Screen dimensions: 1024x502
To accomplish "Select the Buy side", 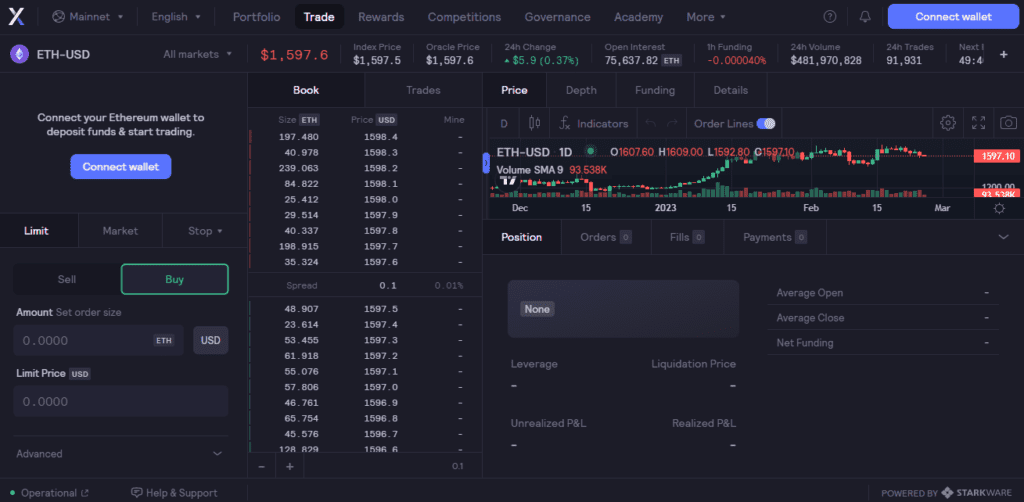I will pyautogui.click(x=174, y=279).
